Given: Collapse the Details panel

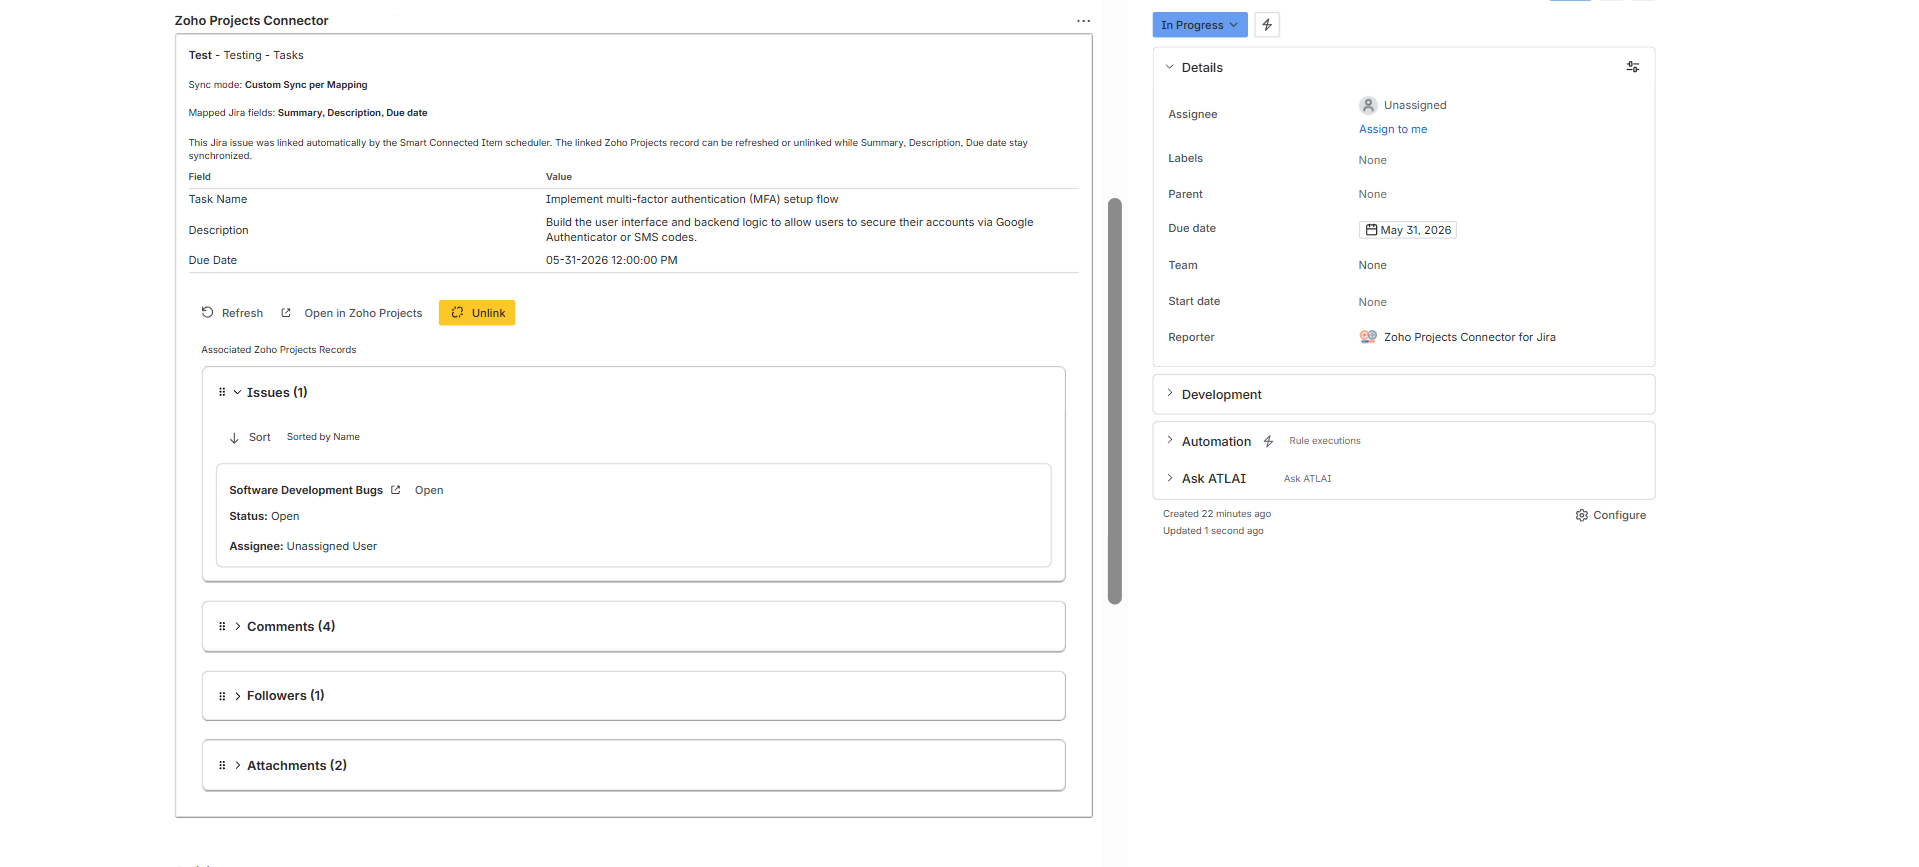Looking at the screenshot, I should click(1169, 67).
